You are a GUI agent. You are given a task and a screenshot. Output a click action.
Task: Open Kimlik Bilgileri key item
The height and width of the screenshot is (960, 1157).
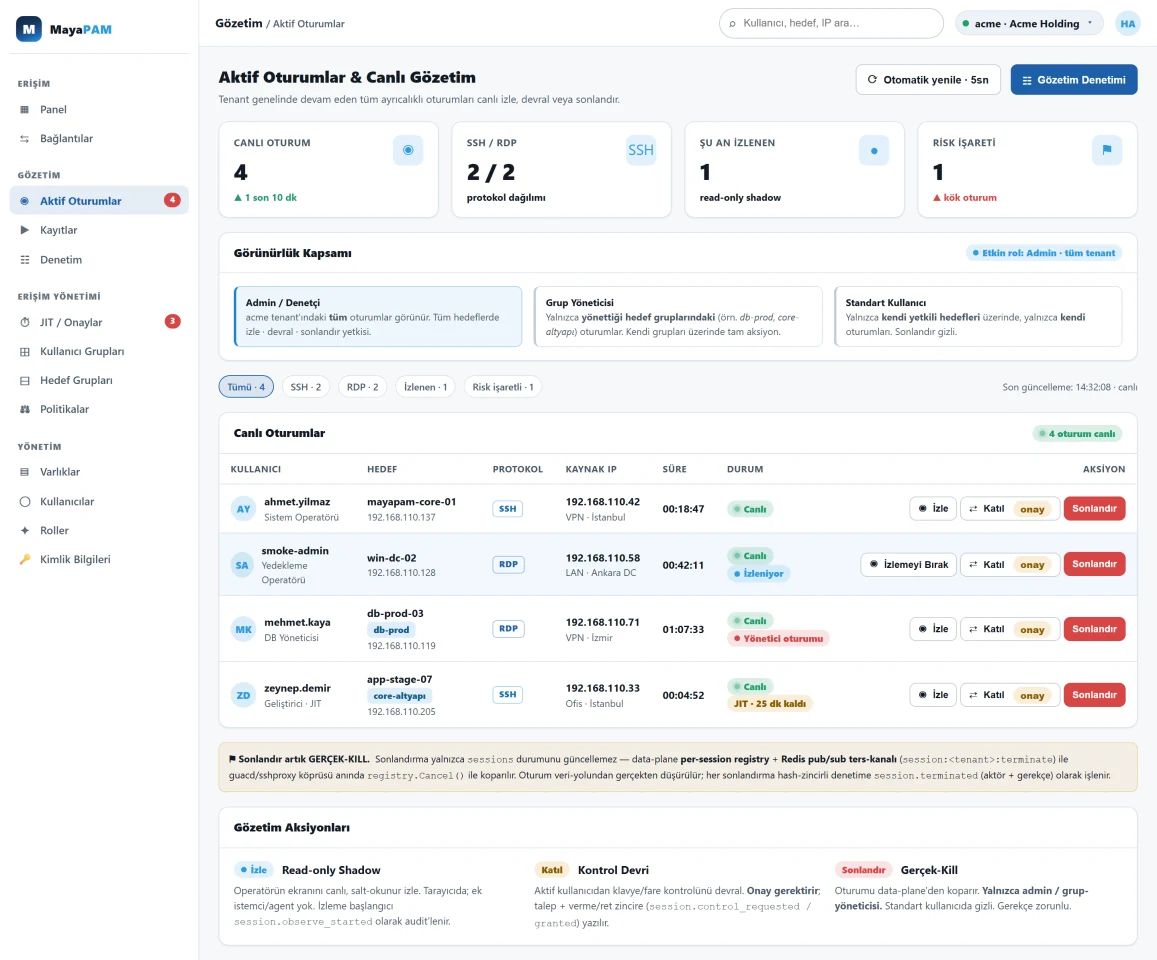point(99,559)
